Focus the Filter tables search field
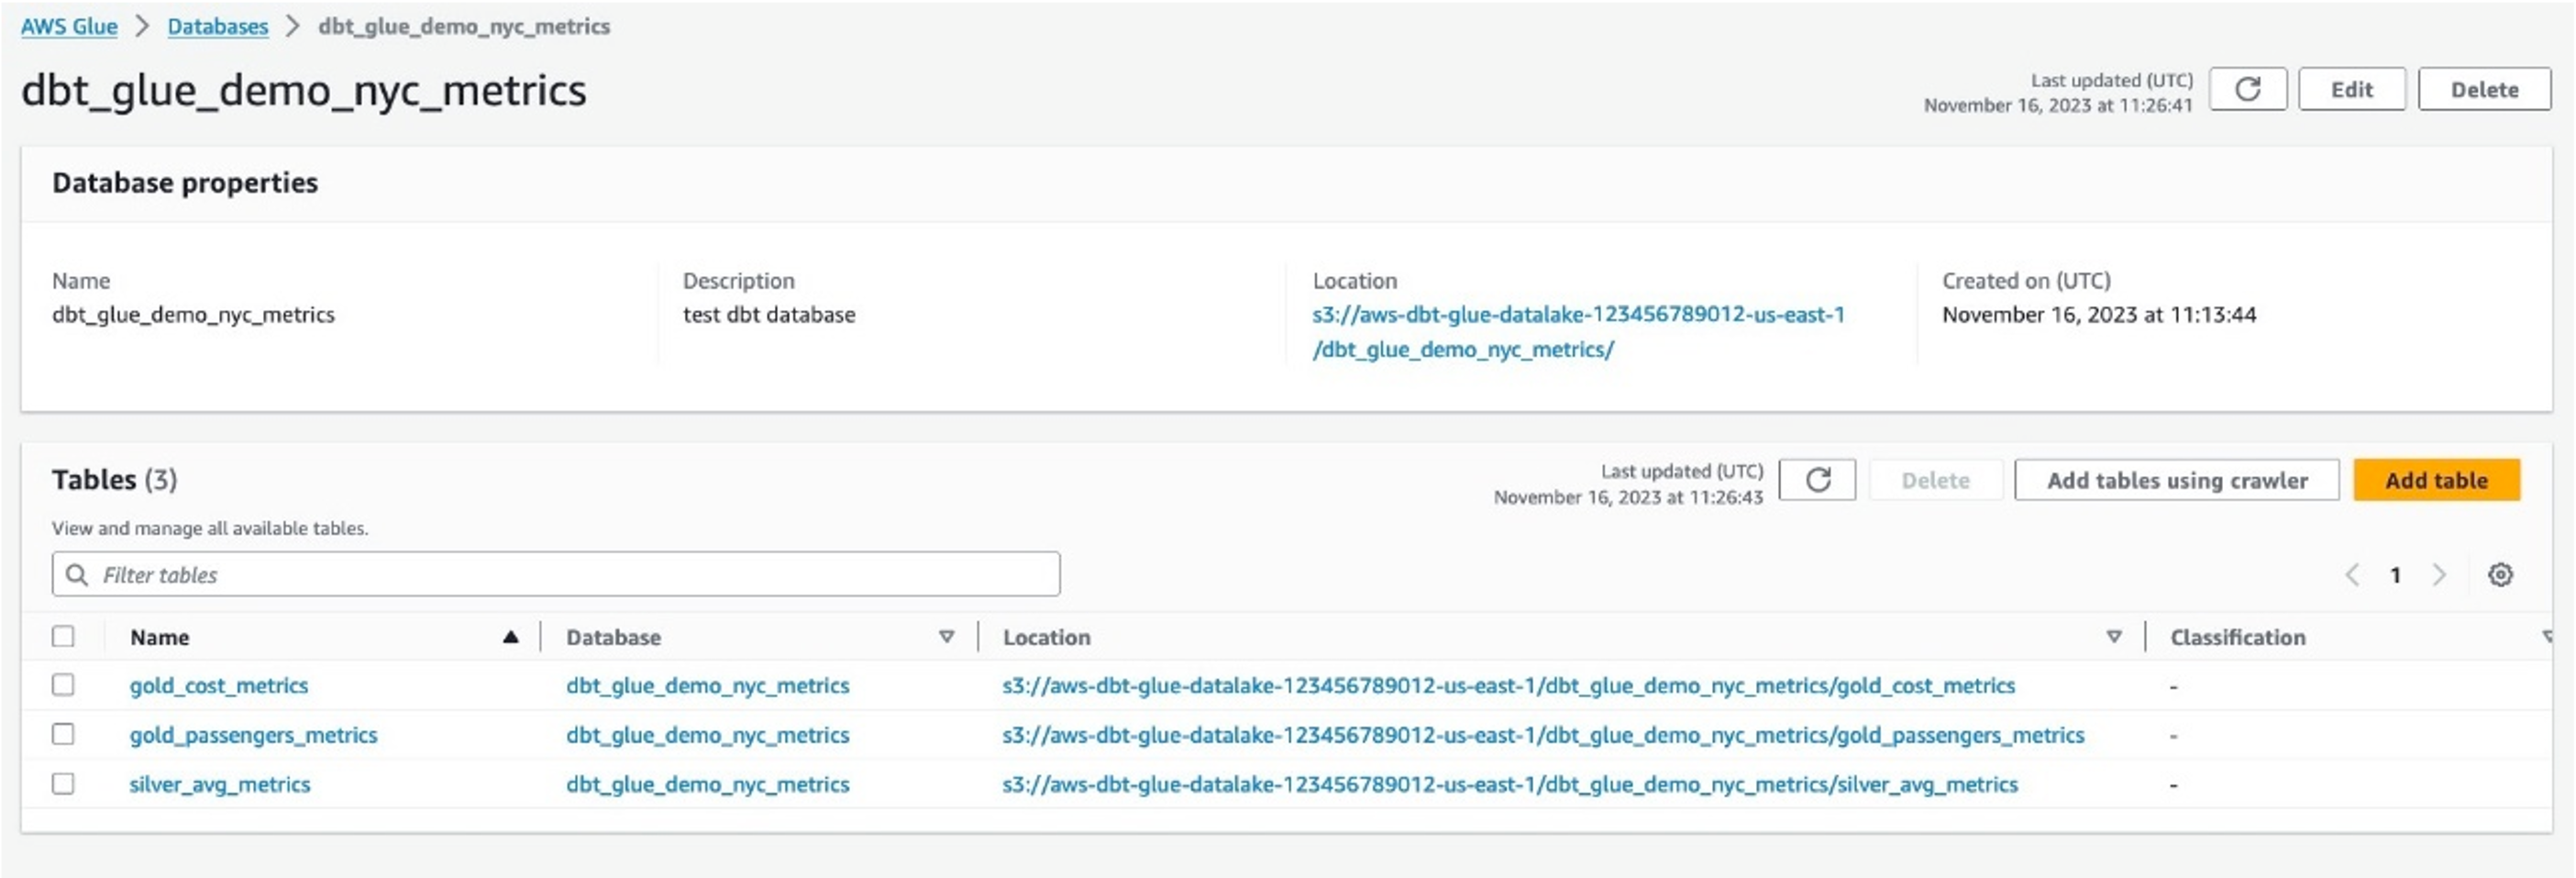The height and width of the screenshot is (878, 2576). tap(556, 575)
